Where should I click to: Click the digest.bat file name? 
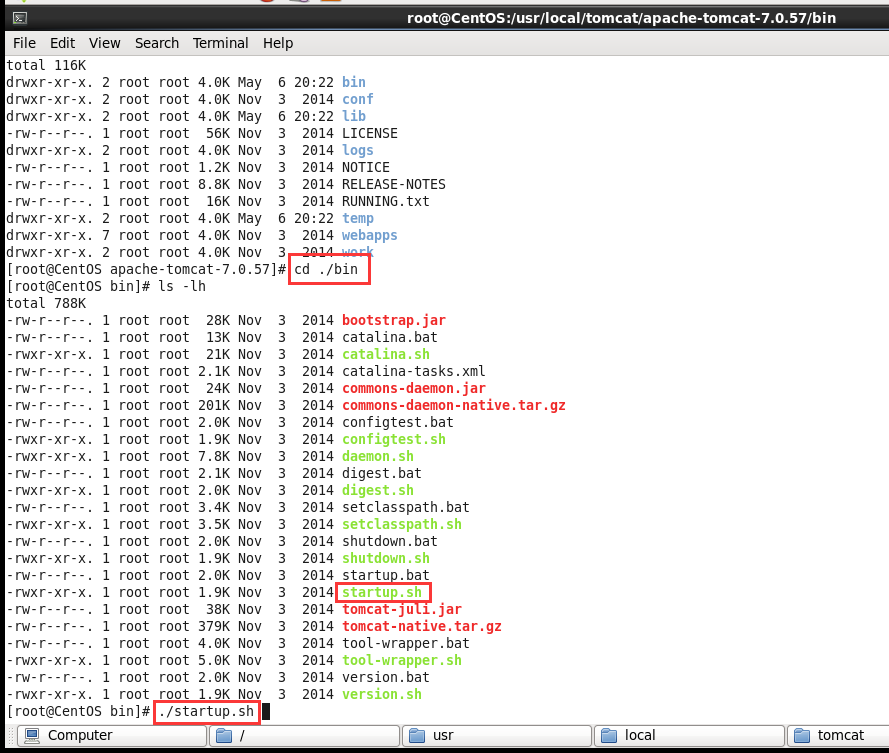tap(382, 473)
